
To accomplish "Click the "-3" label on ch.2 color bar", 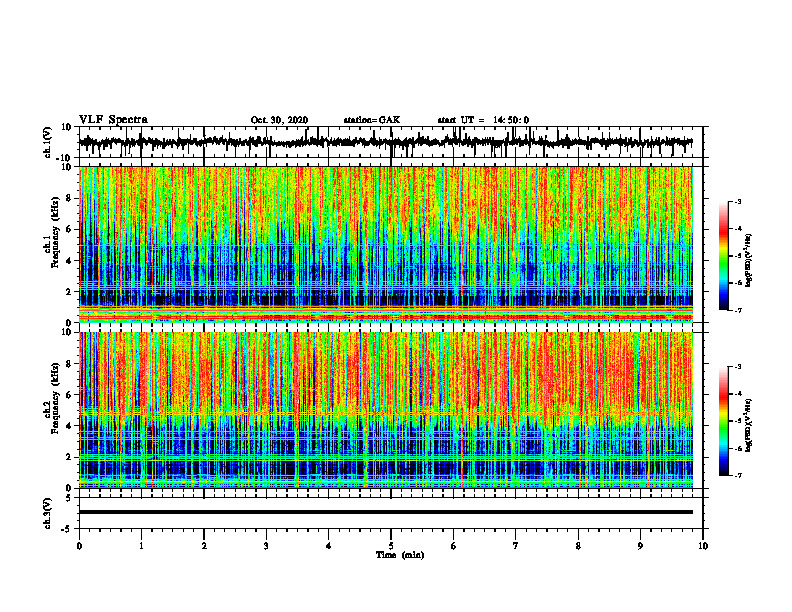I will coord(738,367).
